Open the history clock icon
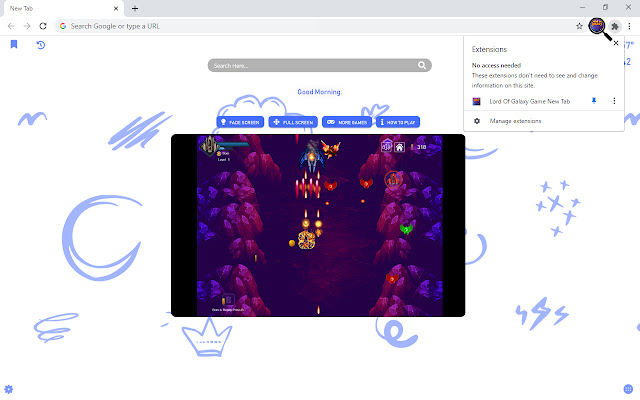Screen dimensions: 640x400 (40, 44)
